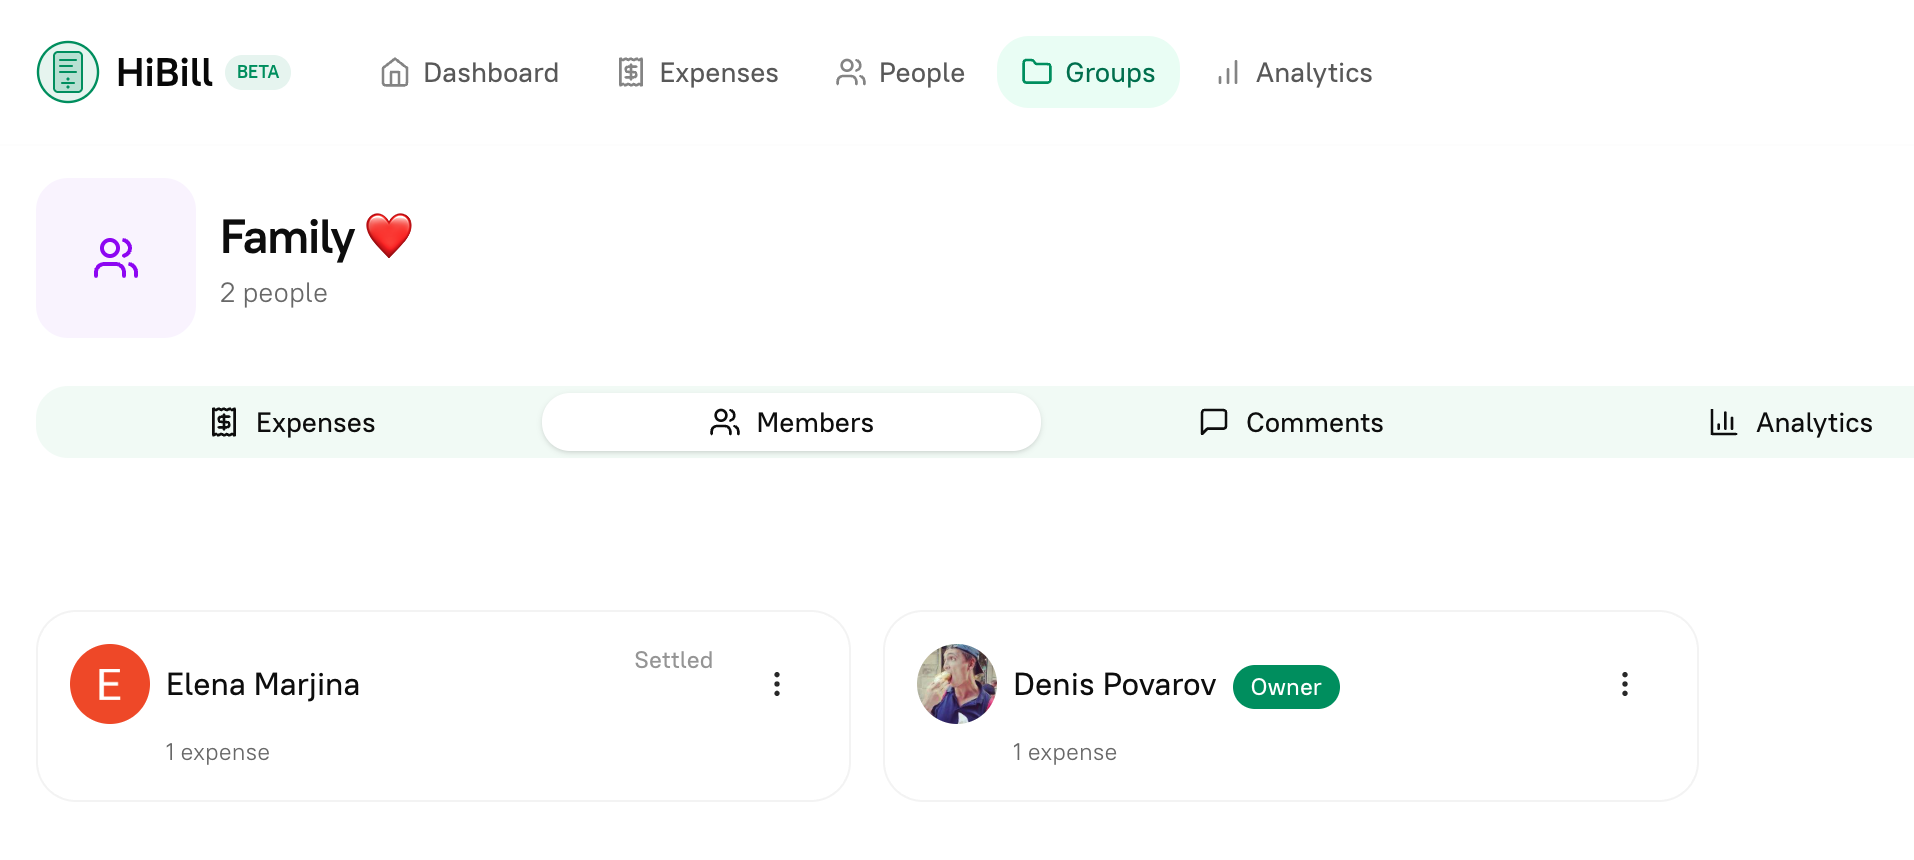
Task: Open the three-dot menu on Denis Povarov's card
Action: click(1625, 684)
